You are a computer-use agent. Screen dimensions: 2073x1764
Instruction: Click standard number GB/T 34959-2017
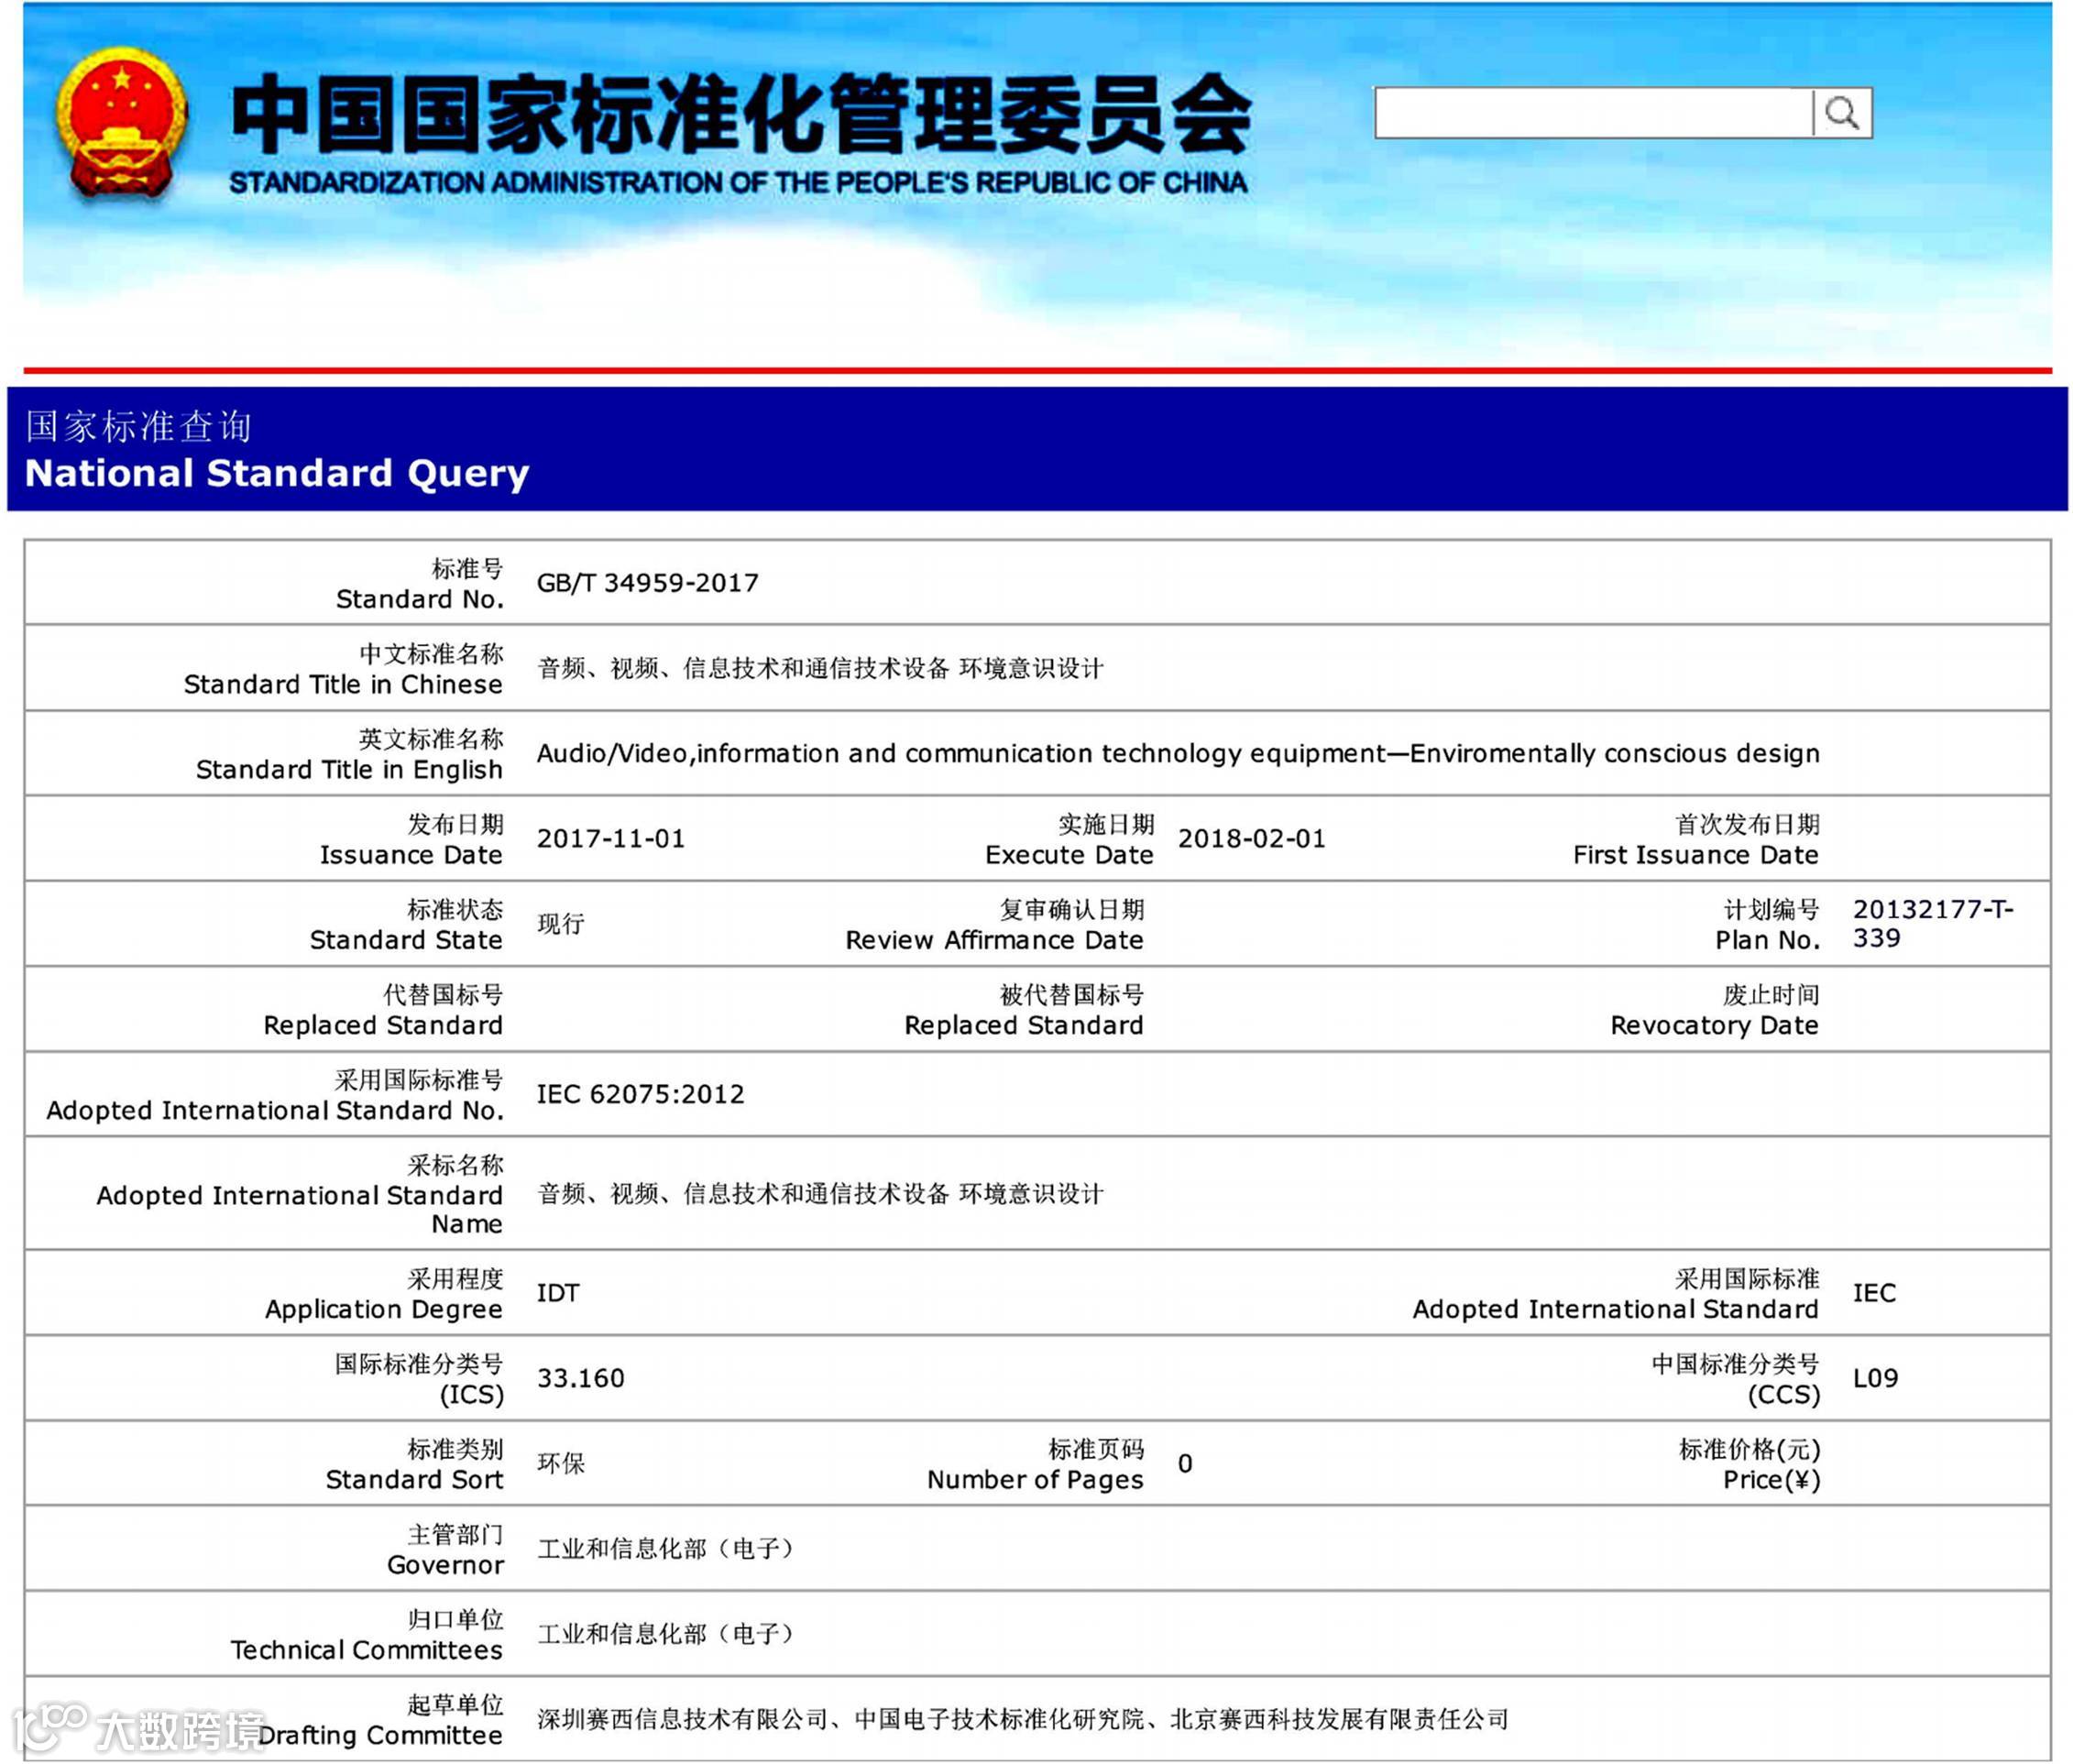click(647, 583)
